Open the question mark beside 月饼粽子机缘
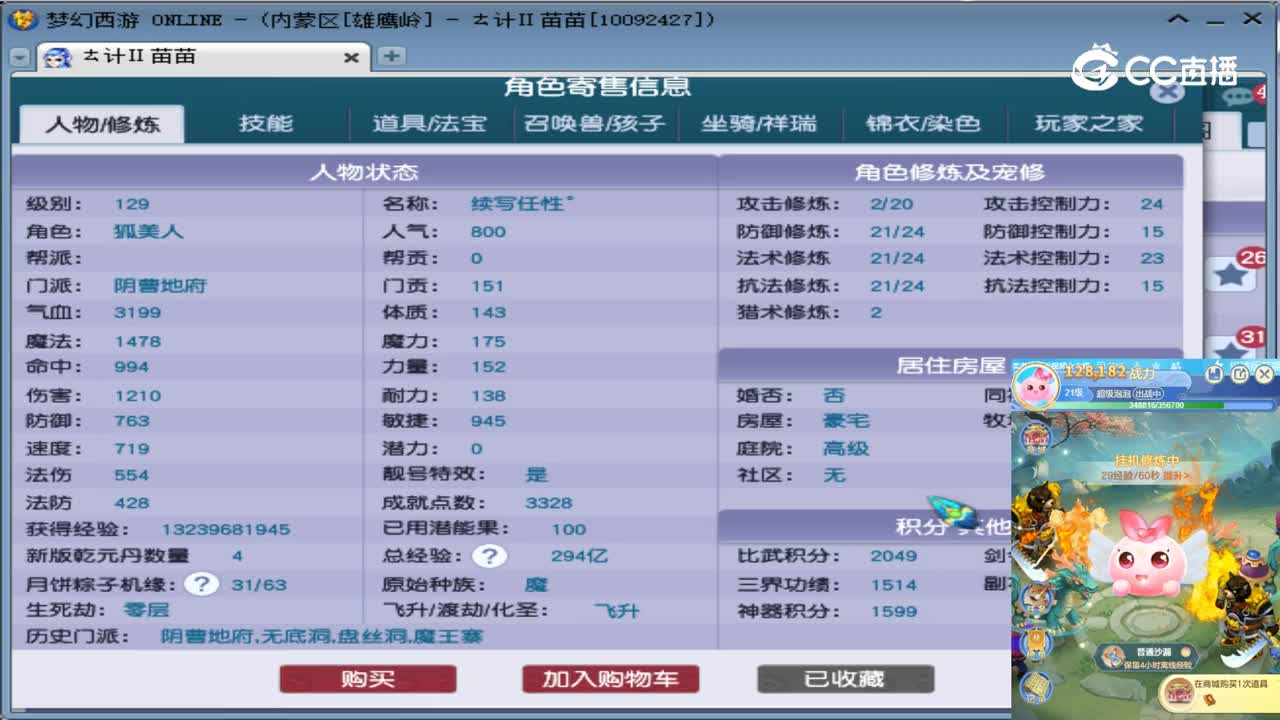 pos(203,583)
